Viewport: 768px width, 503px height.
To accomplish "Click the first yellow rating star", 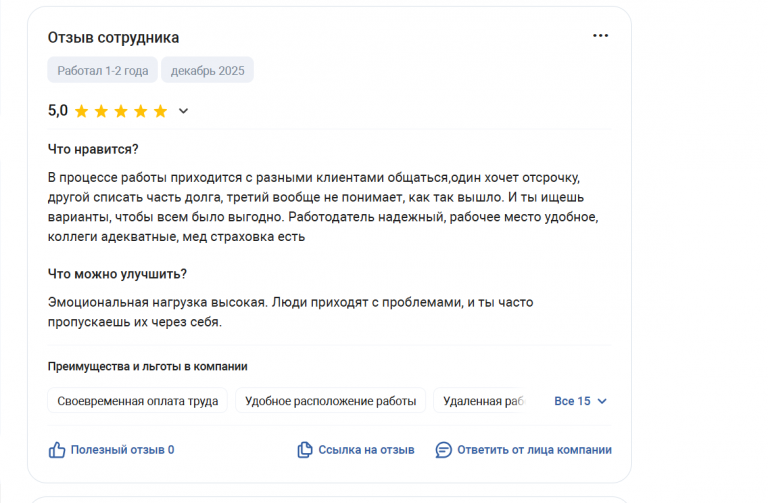I will click(81, 111).
